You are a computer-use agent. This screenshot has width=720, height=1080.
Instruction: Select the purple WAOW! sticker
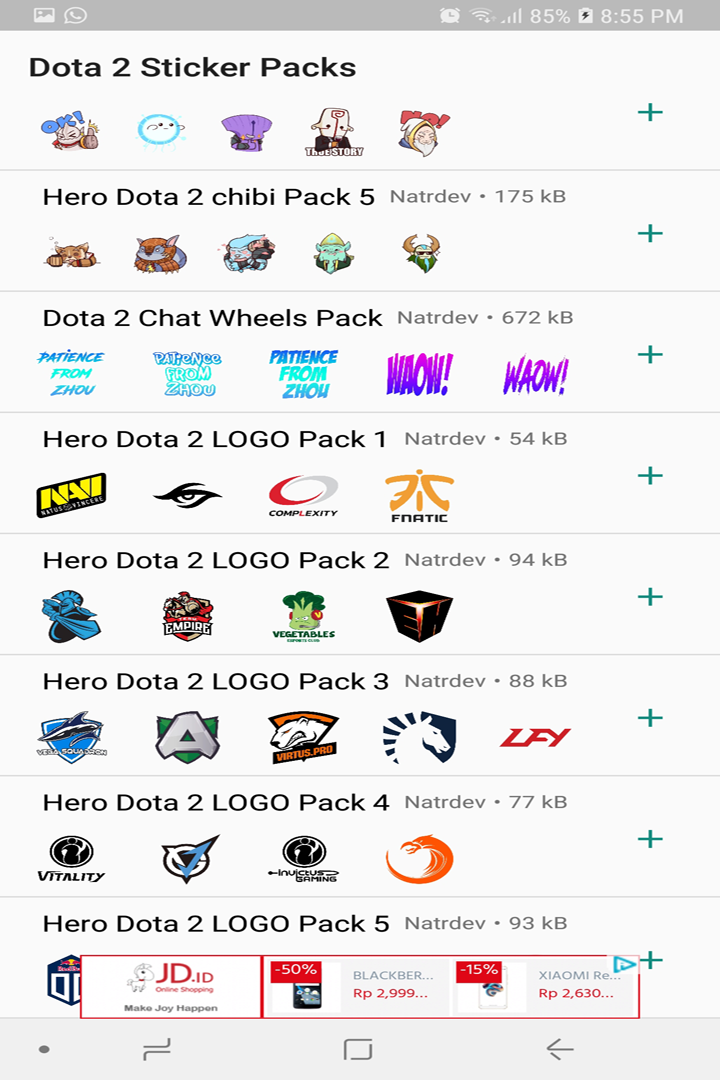point(419,375)
